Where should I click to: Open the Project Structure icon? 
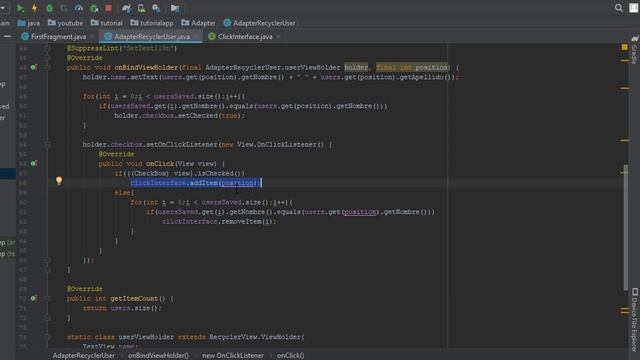point(175,8)
